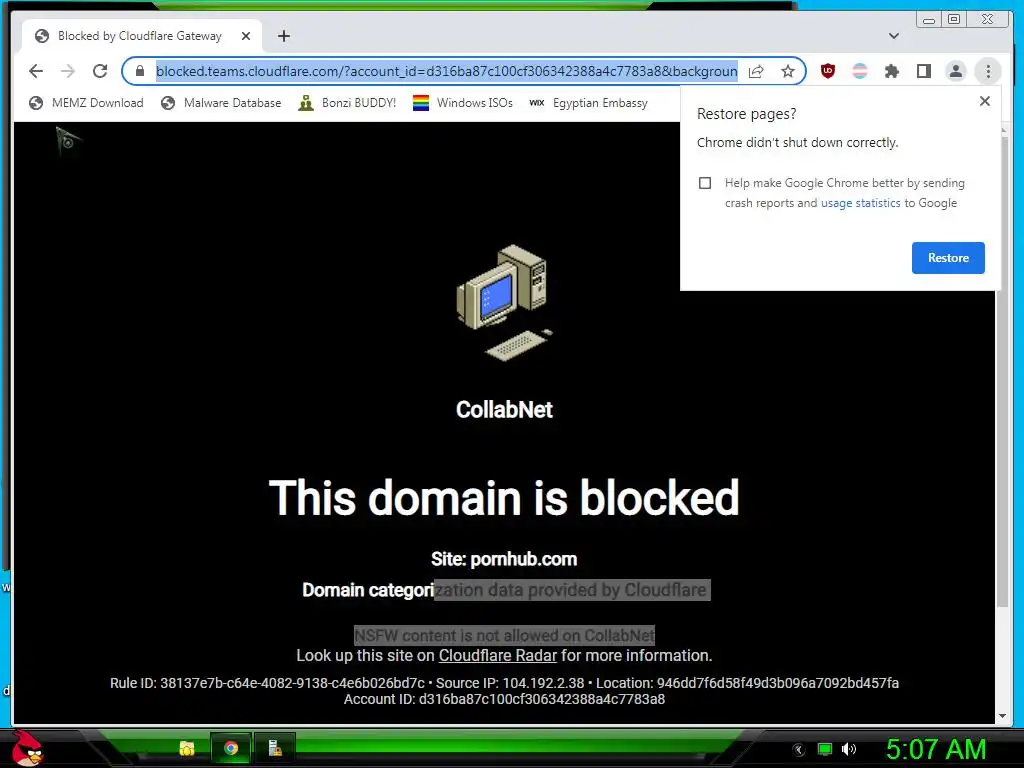Click the forward navigation arrow
Image resolution: width=1024 pixels, height=768 pixels.
(x=68, y=71)
